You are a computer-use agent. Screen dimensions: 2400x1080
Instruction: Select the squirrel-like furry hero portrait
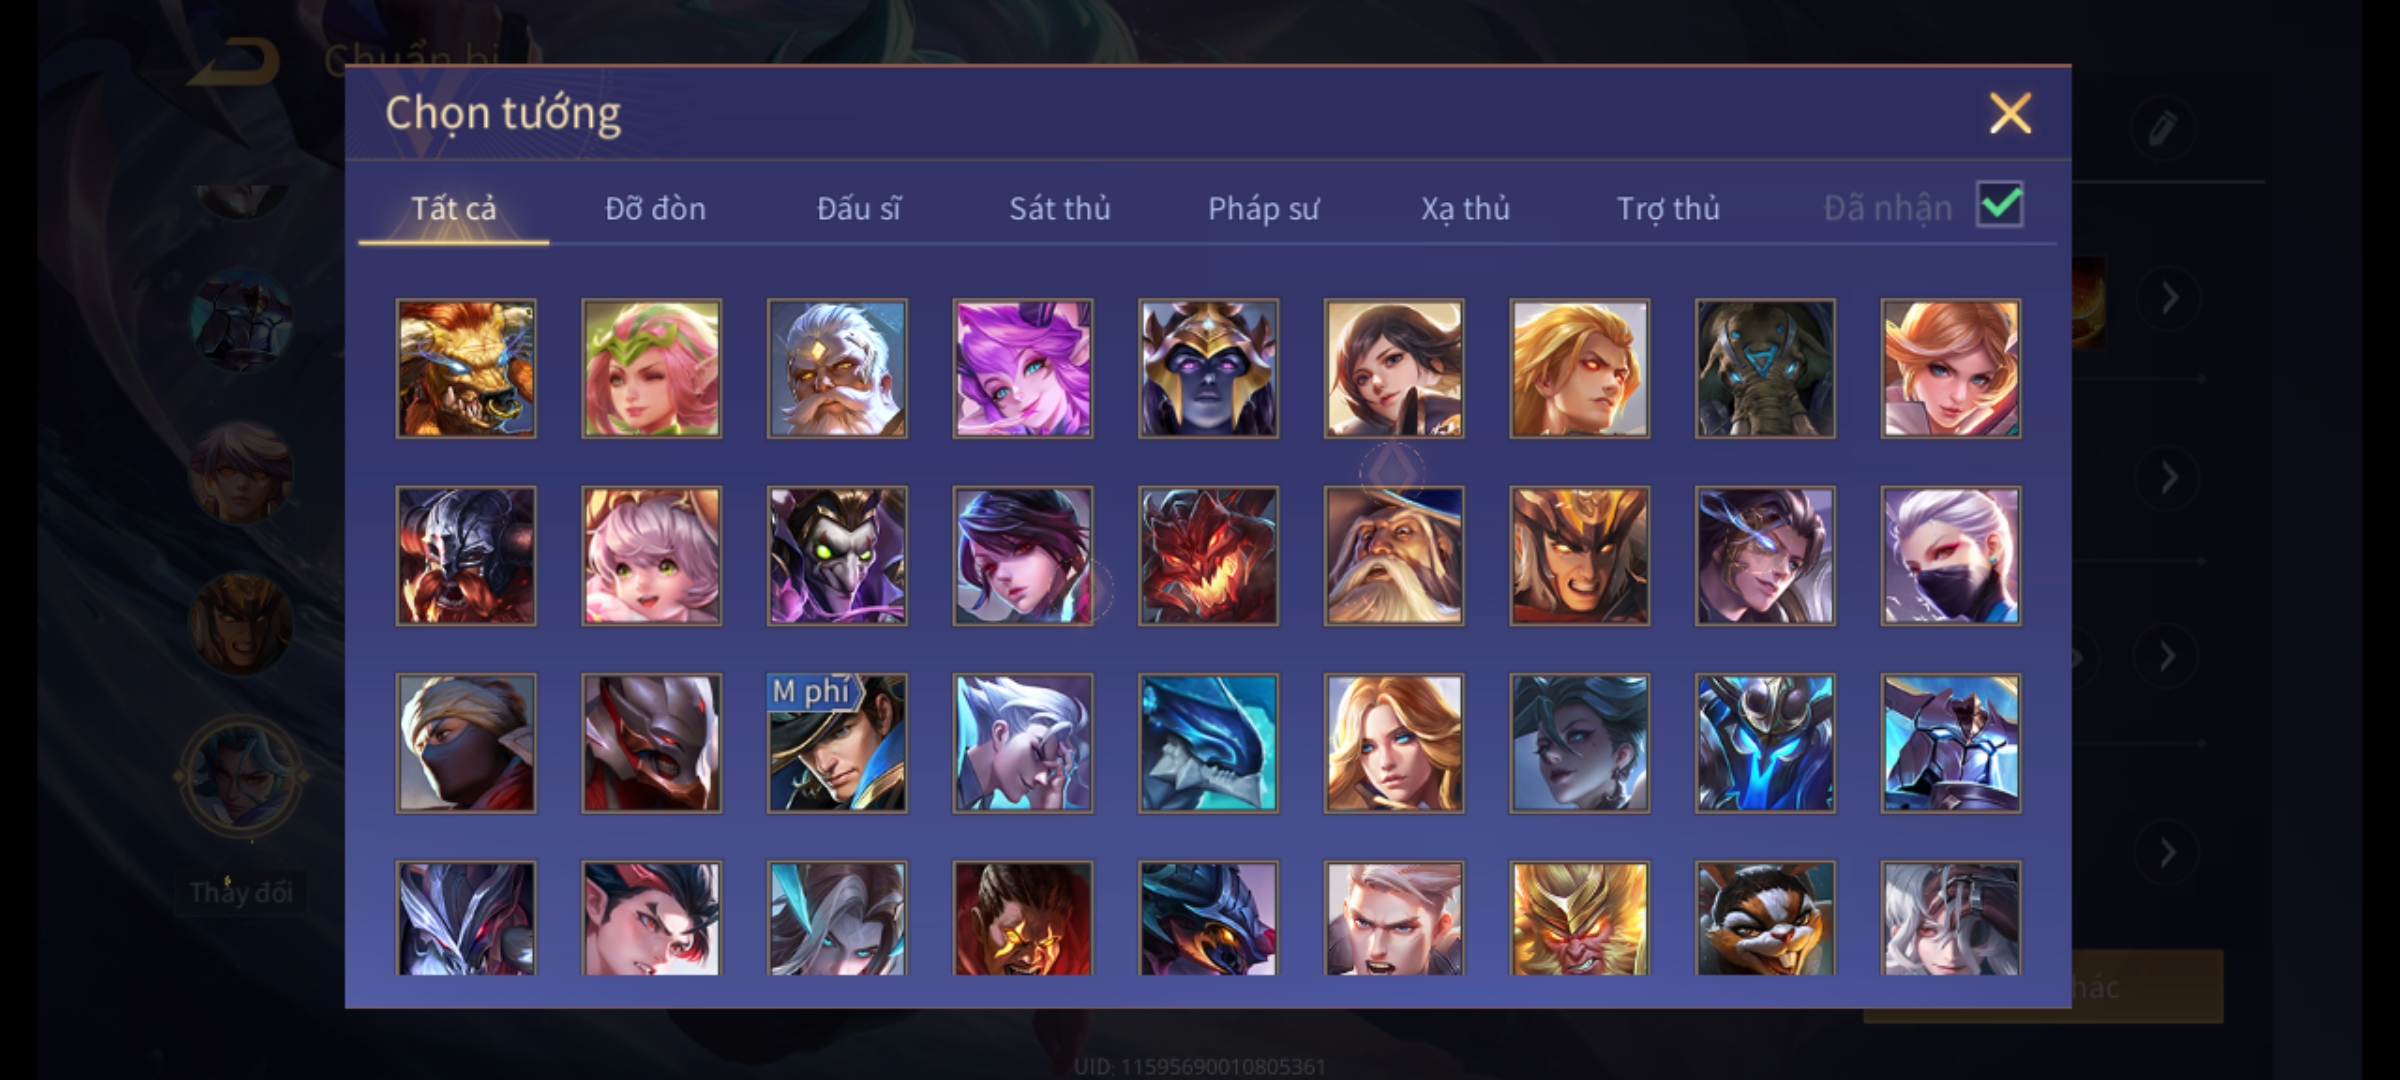pos(1765,918)
